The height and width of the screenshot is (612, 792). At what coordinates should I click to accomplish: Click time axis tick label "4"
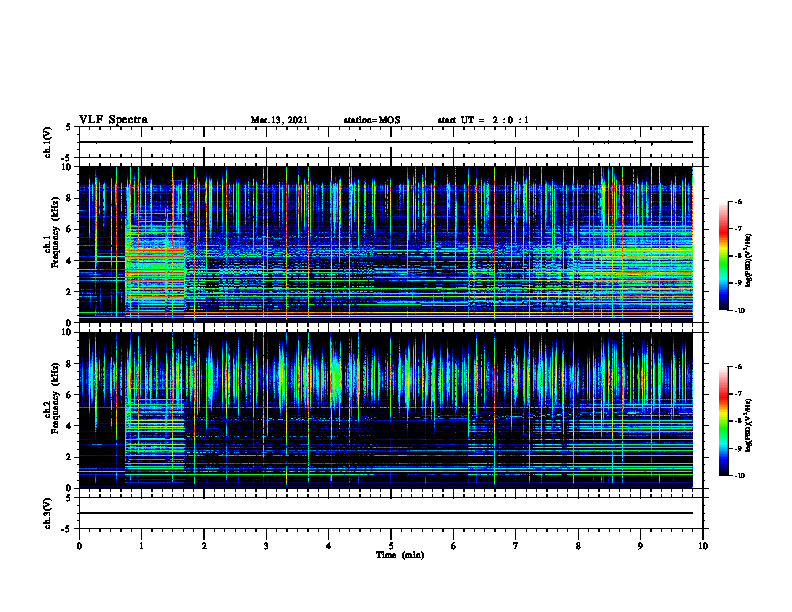pos(329,546)
